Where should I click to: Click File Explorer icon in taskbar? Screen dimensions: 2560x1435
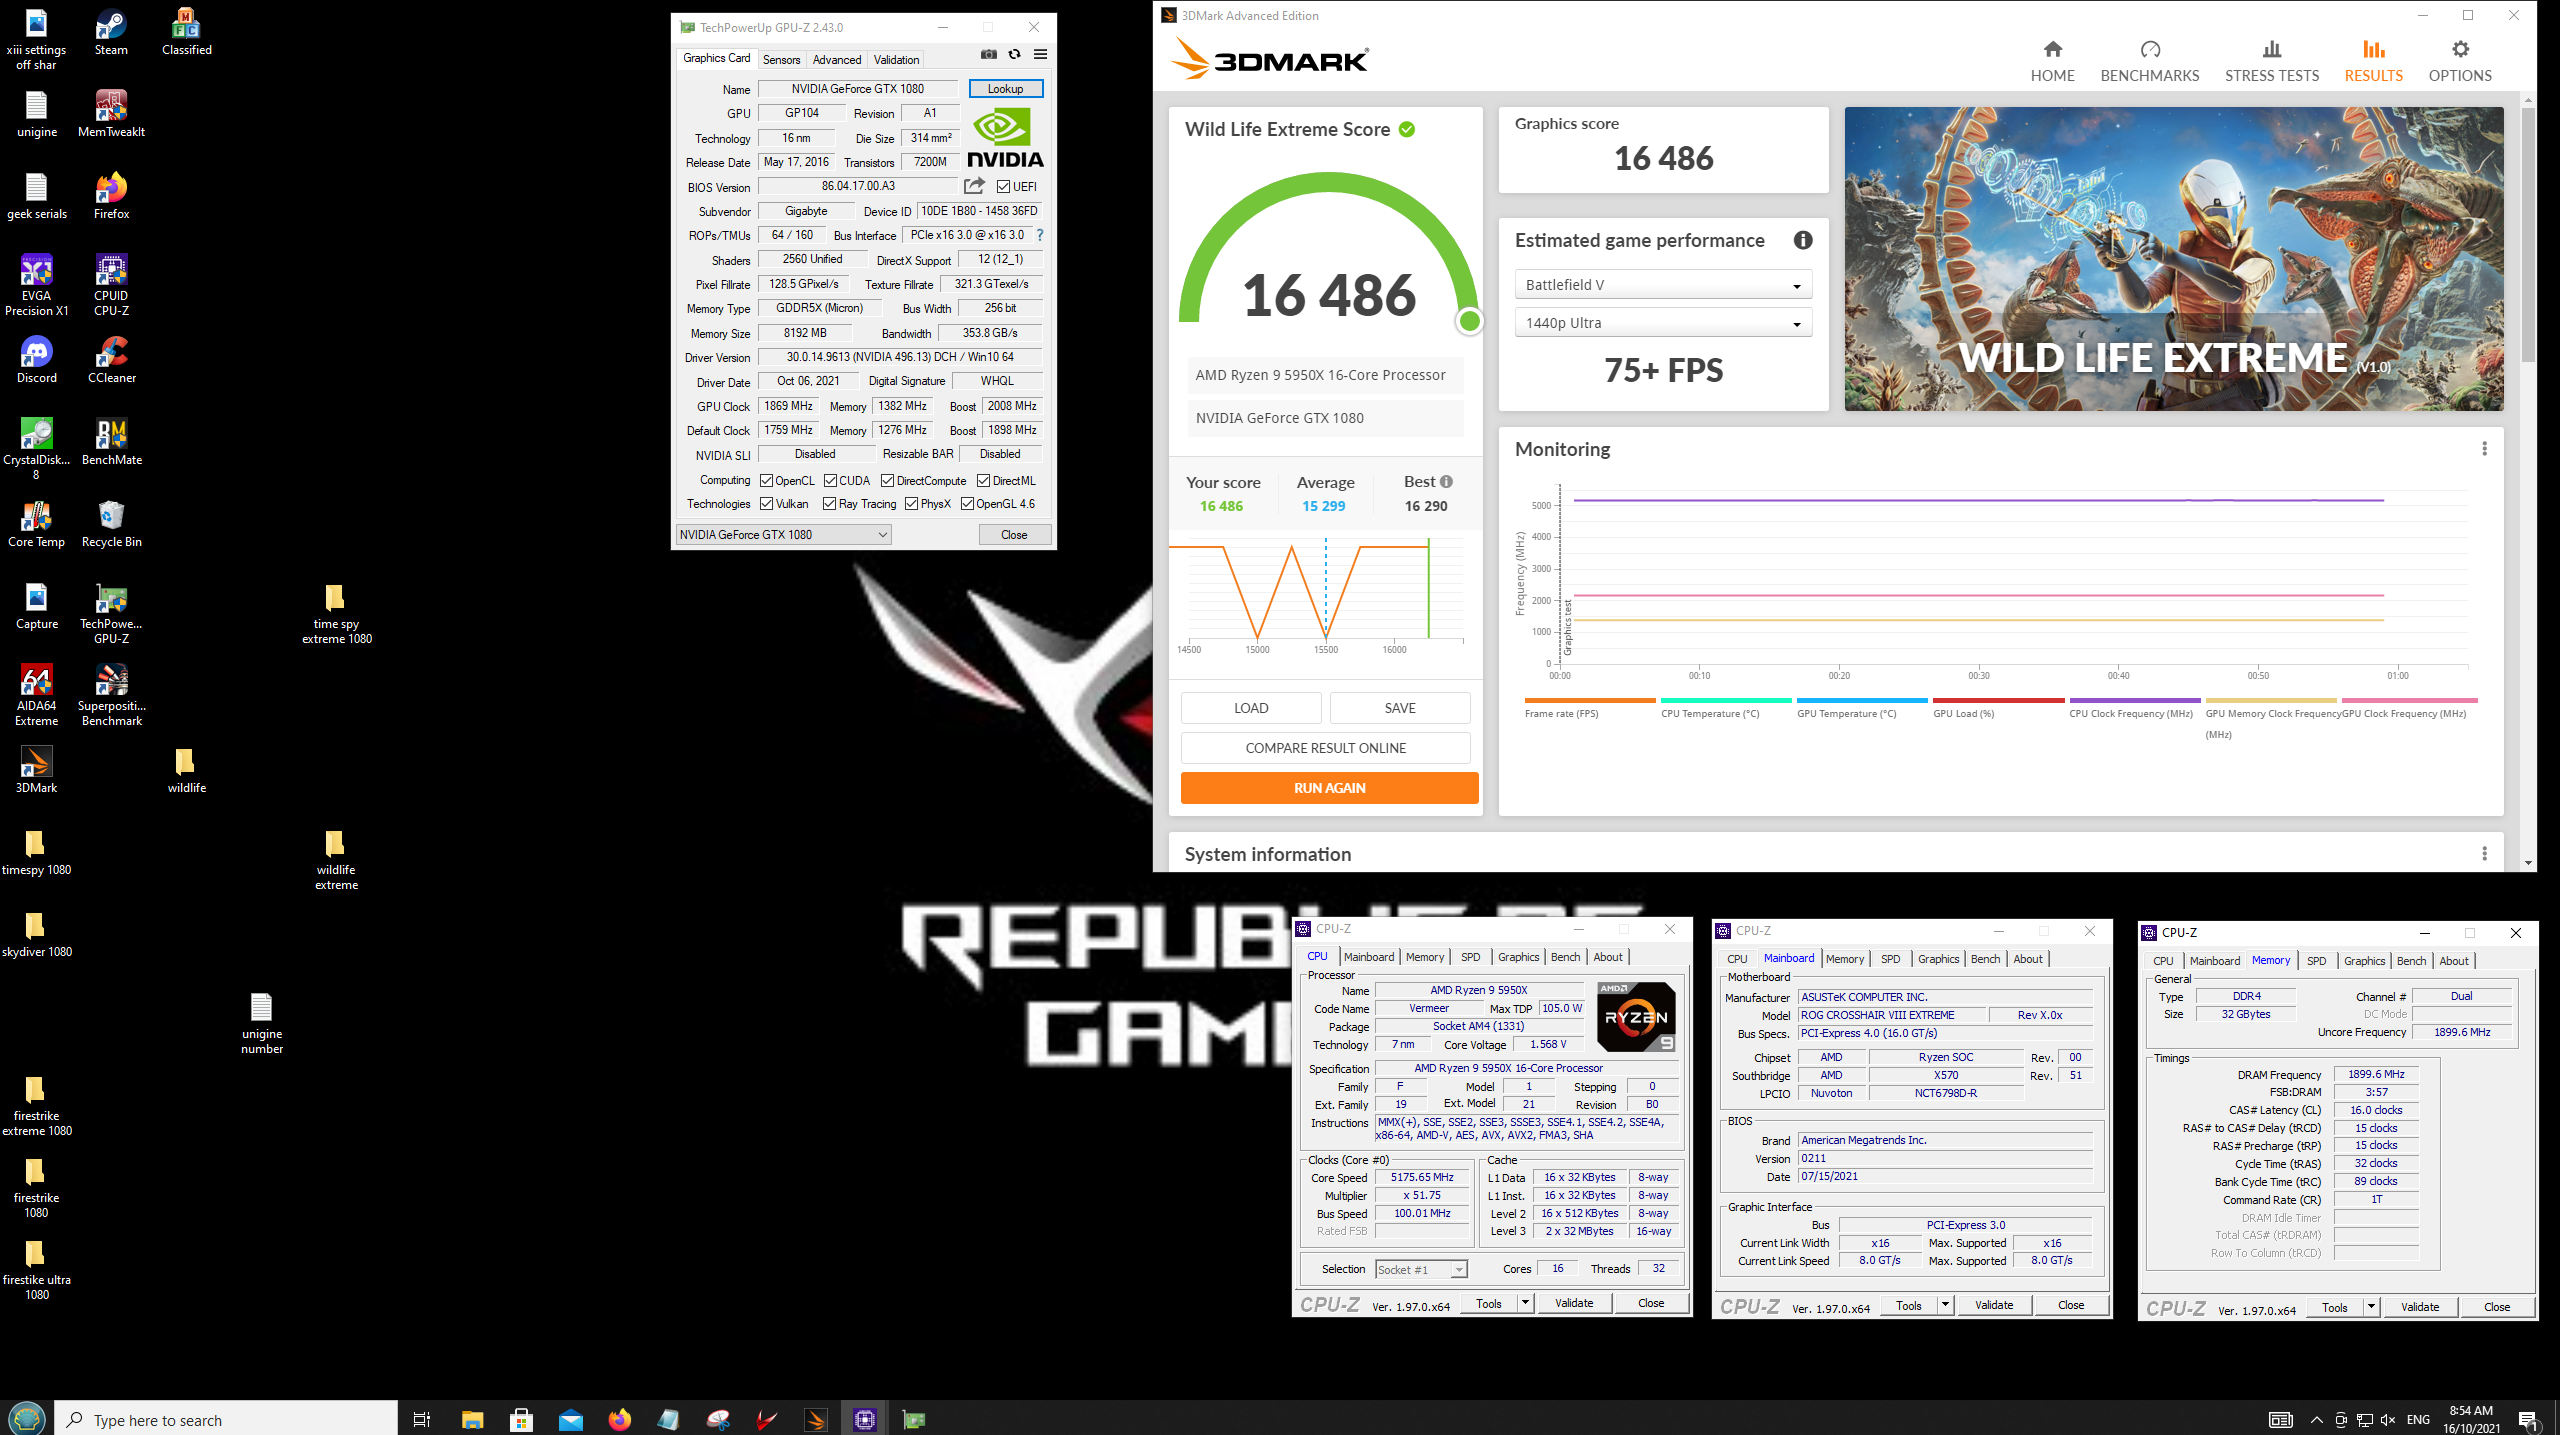click(472, 1419)
